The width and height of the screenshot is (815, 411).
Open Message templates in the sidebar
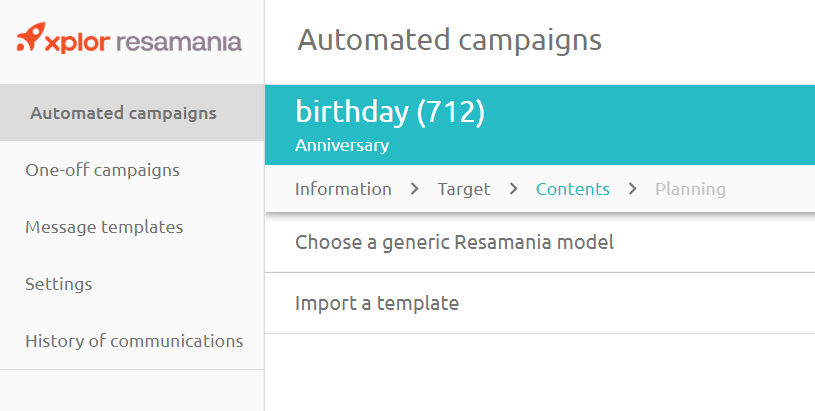tap(104, 227)
